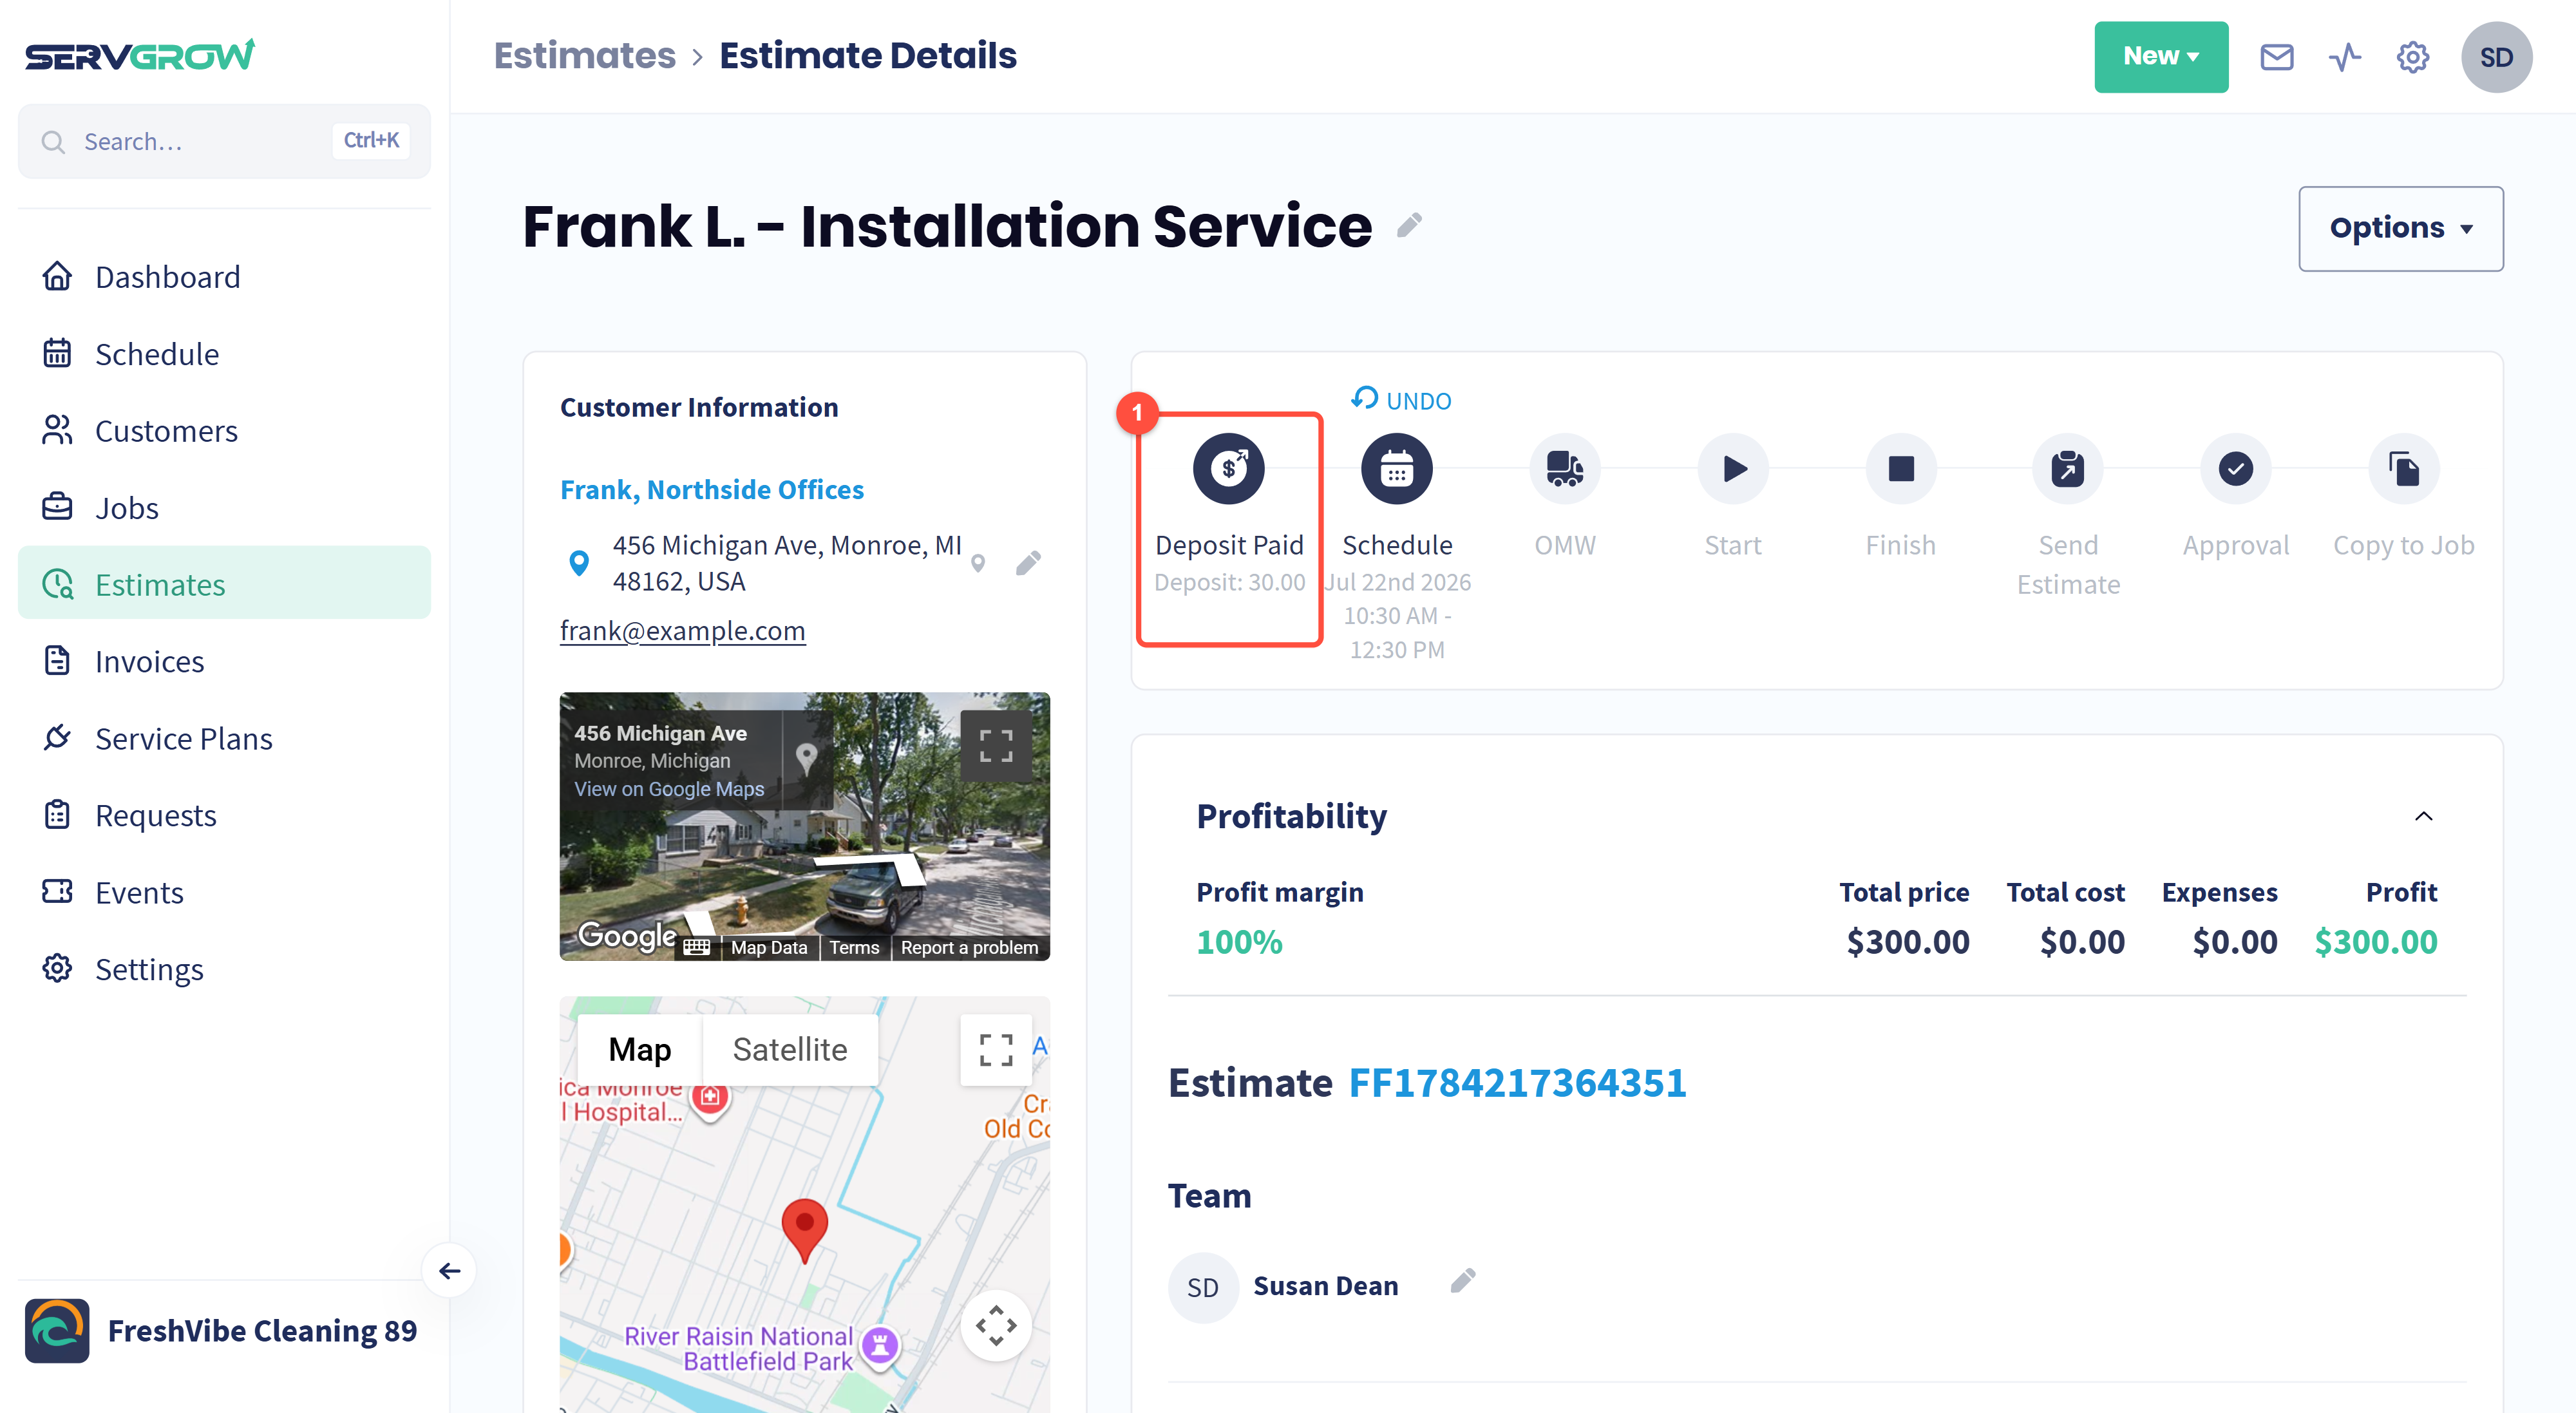
Task: Open the New dropdown button
Action: pos(2160,57)
